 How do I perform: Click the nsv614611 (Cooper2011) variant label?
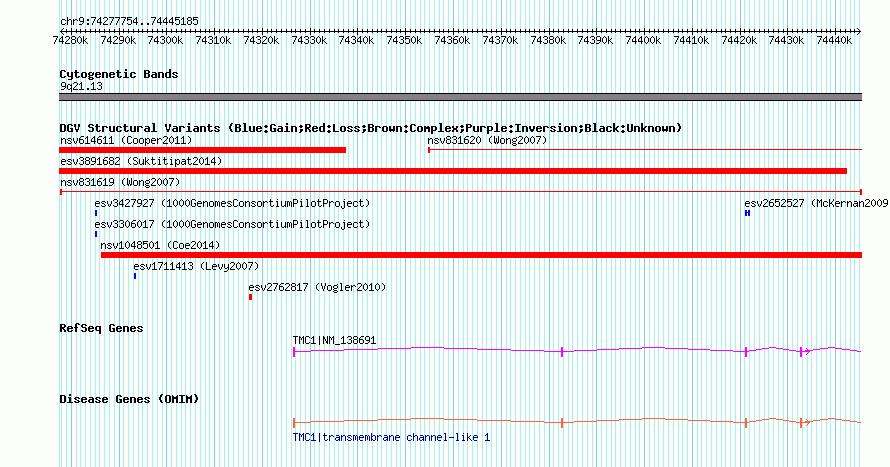coord(126,140)
